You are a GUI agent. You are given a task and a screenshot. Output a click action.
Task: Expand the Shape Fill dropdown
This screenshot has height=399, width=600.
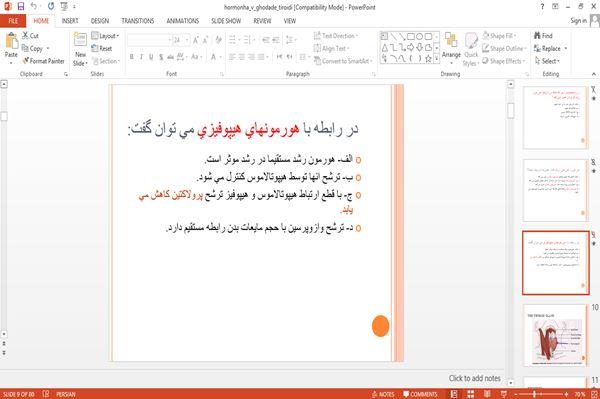(x=499, y=36)
